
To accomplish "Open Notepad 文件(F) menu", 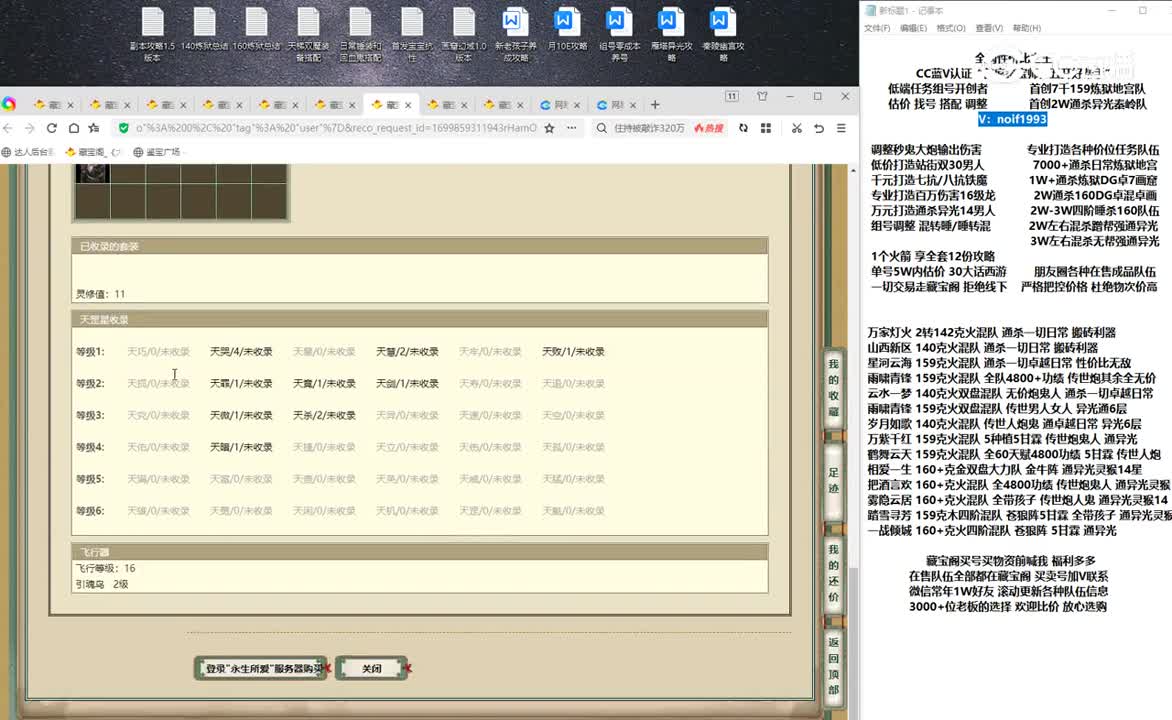I will click(x=877, y=28).
